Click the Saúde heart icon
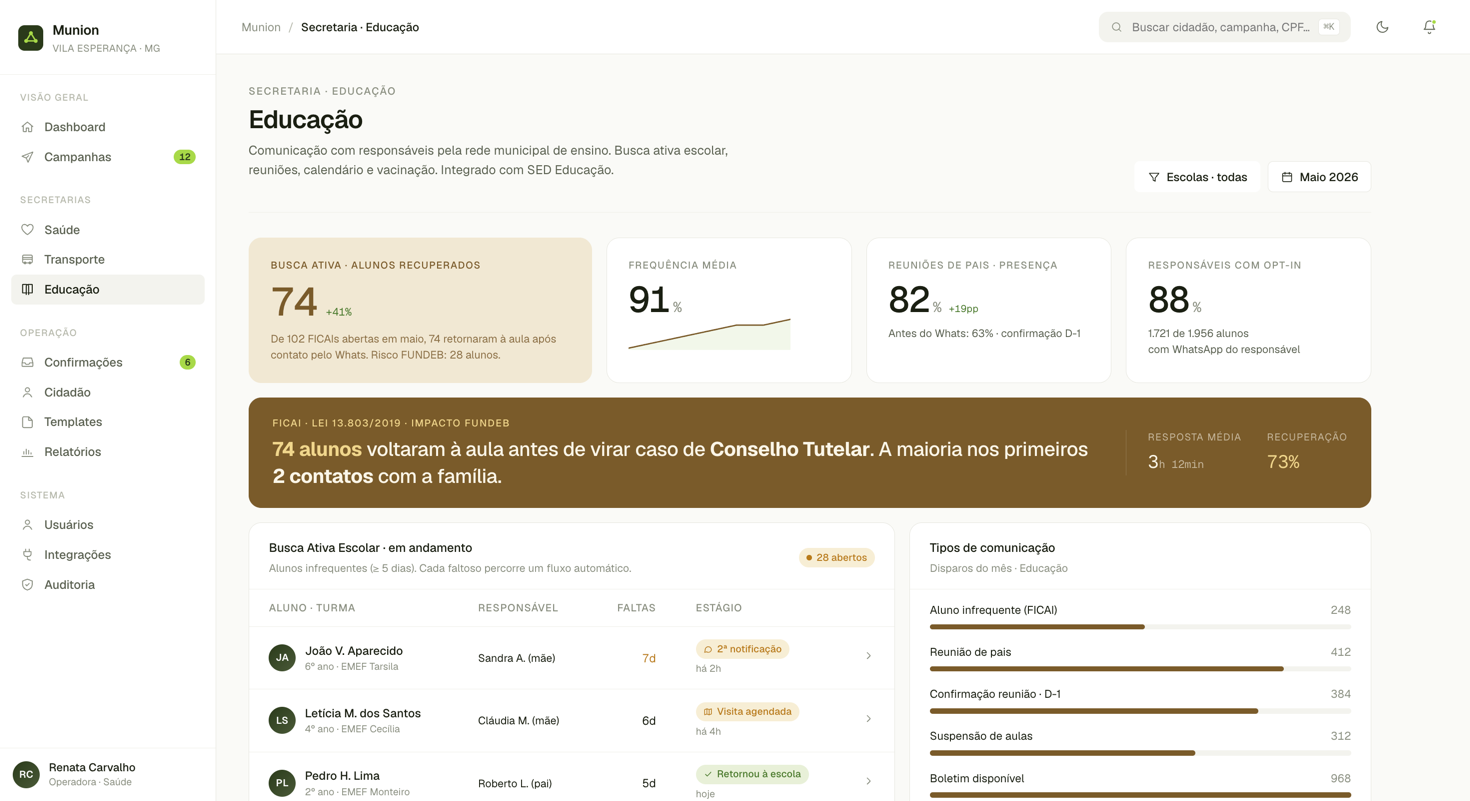Viewport: 1470px width, 801px height. coord(27,230)
